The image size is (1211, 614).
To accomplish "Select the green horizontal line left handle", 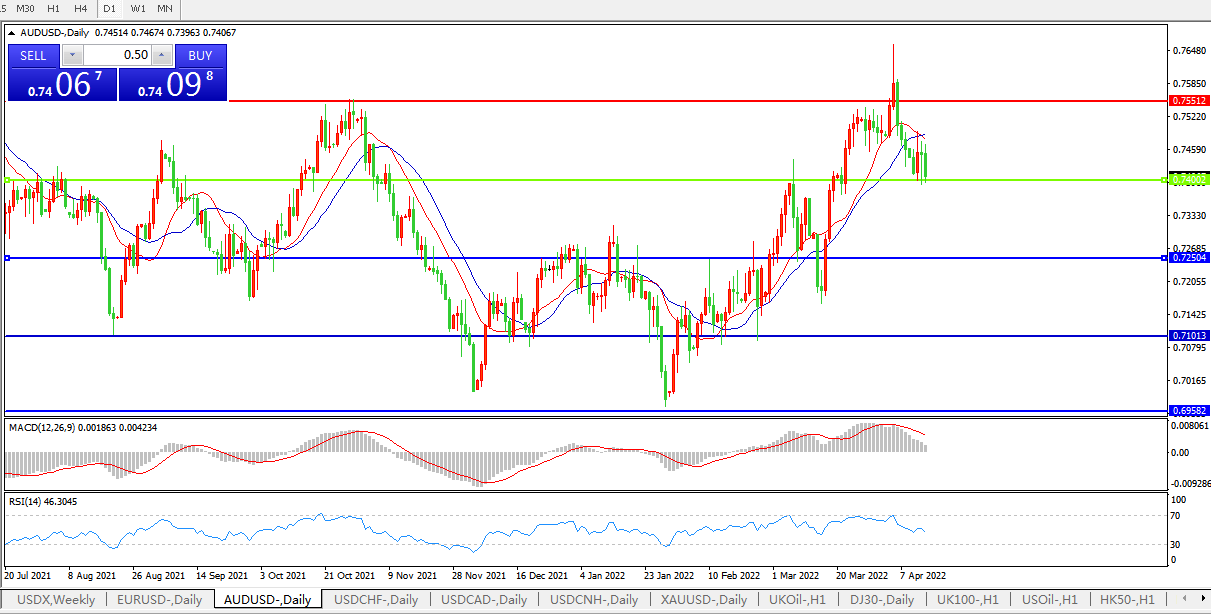I will point(7,180).
